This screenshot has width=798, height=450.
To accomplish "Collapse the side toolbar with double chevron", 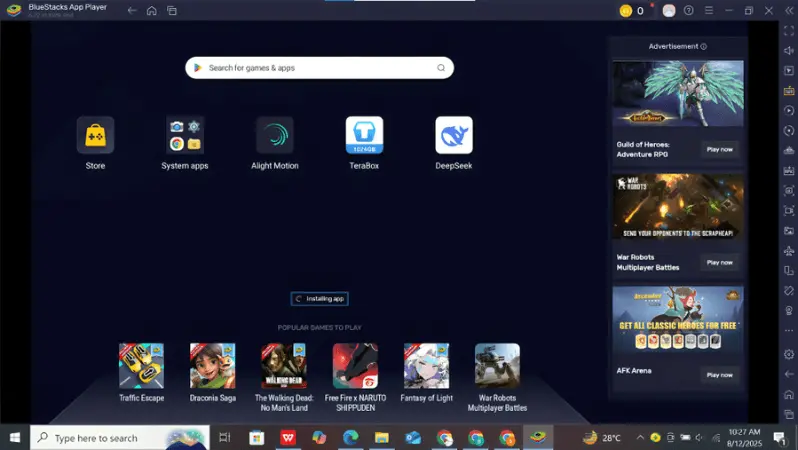I will tap(789, 10).
